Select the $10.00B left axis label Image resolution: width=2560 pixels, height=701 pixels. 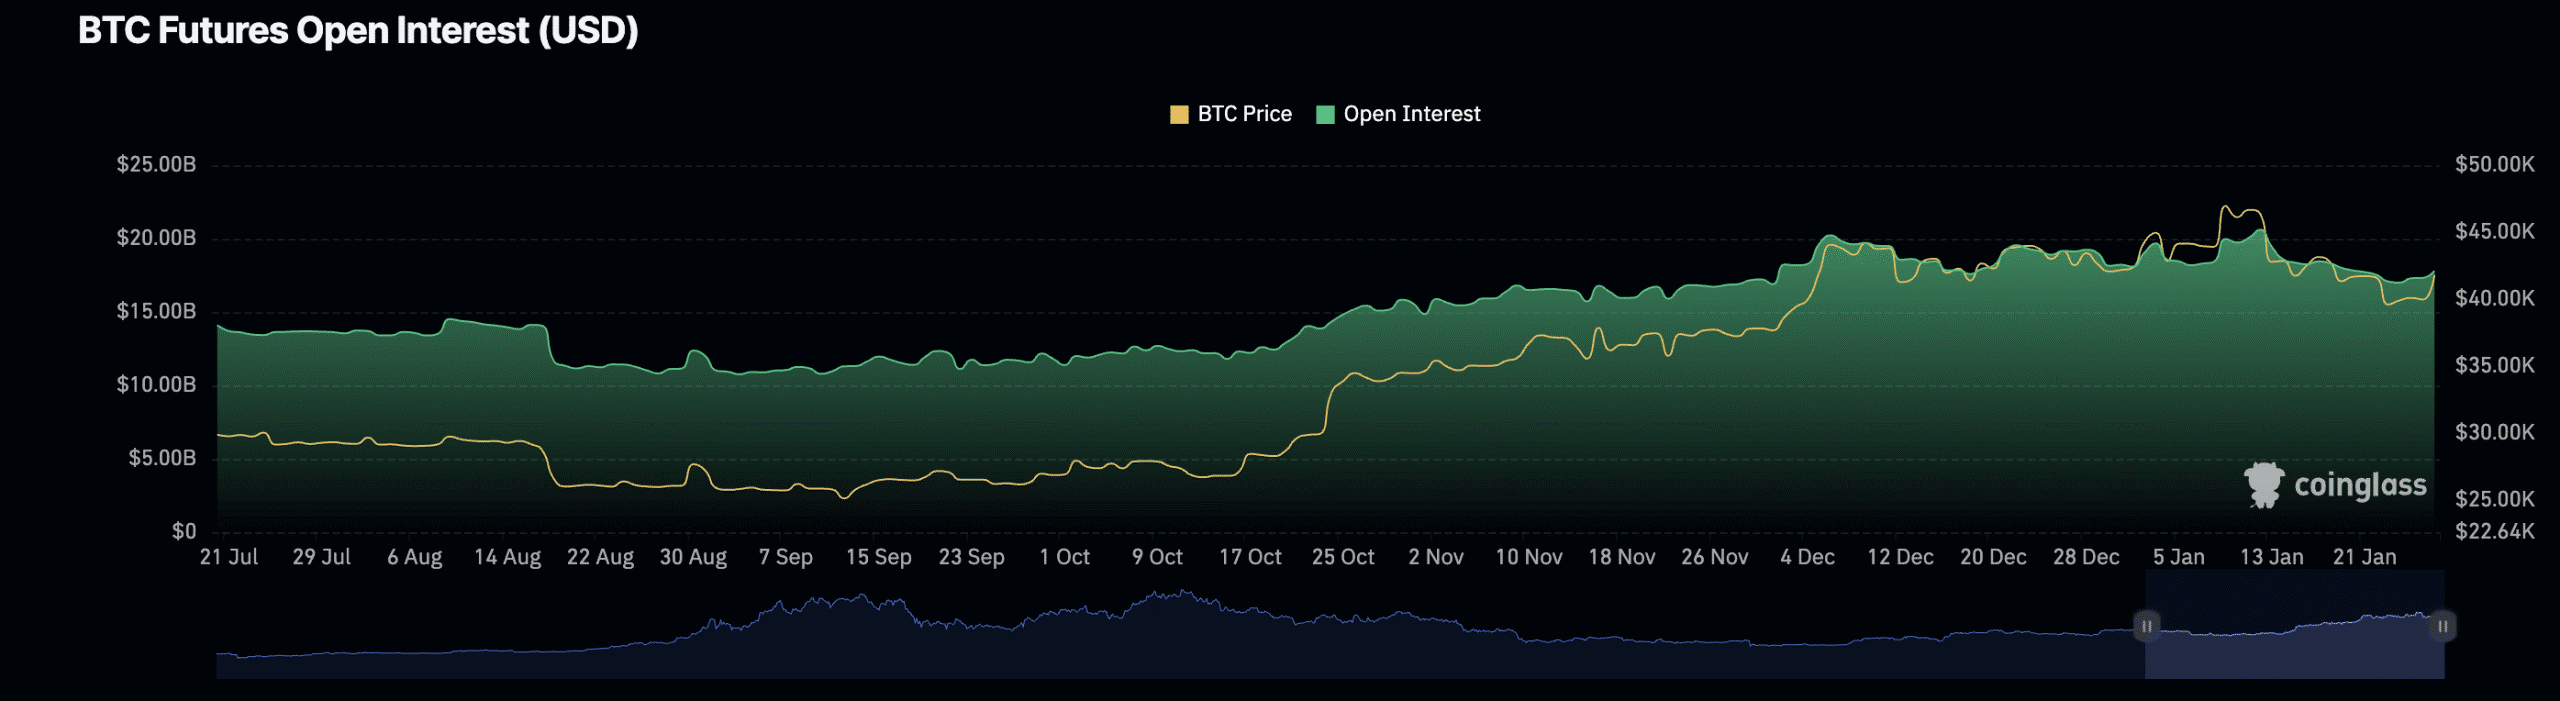(x=156, y=385)
